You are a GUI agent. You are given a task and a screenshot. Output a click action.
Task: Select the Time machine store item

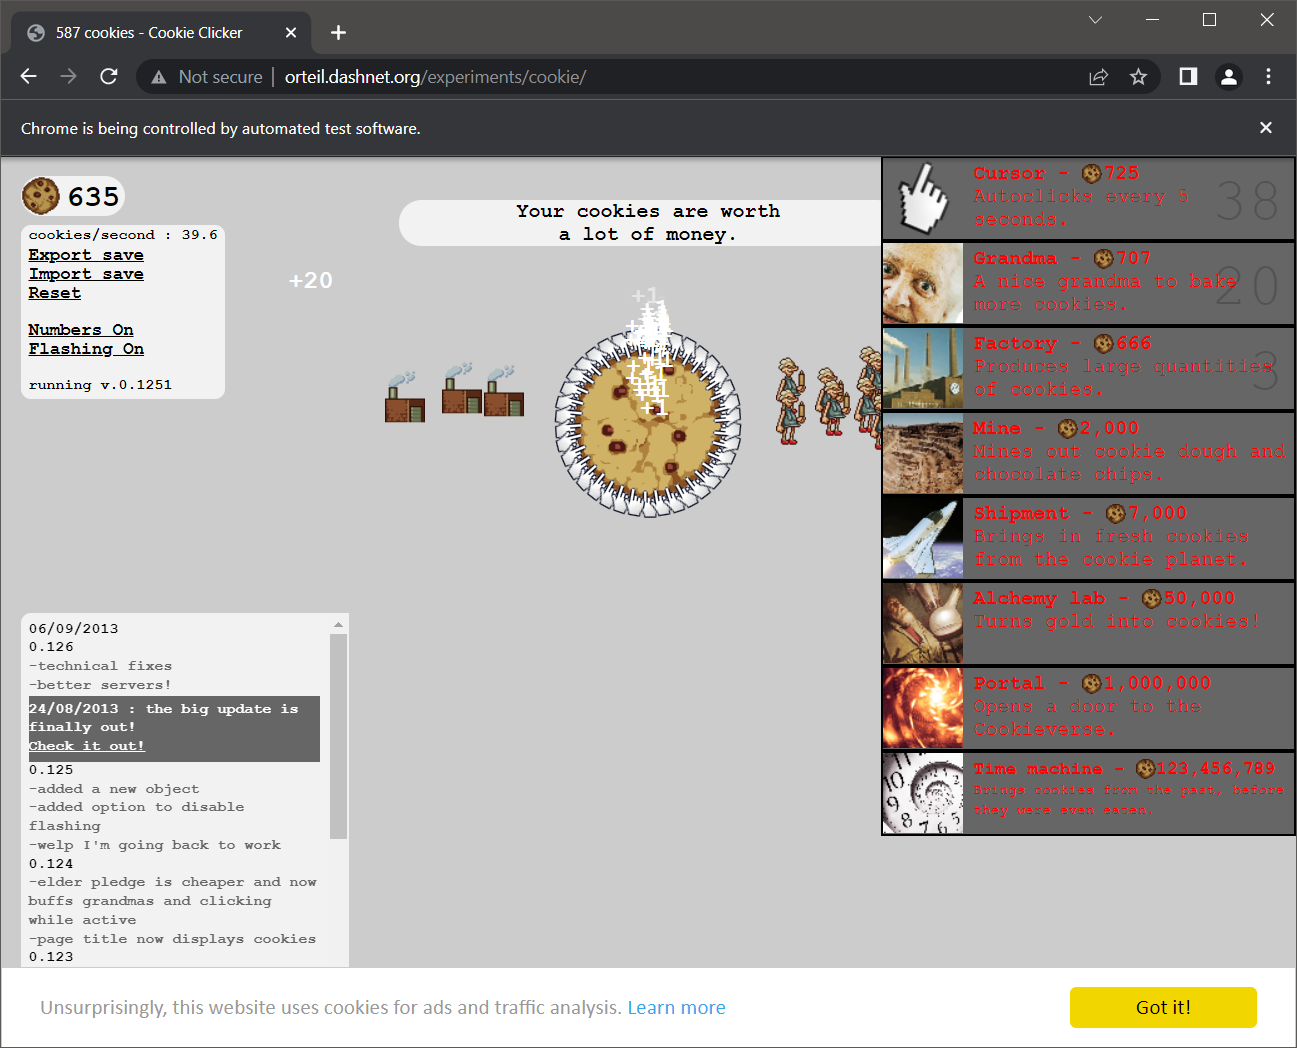click(x=1088, y=793)
